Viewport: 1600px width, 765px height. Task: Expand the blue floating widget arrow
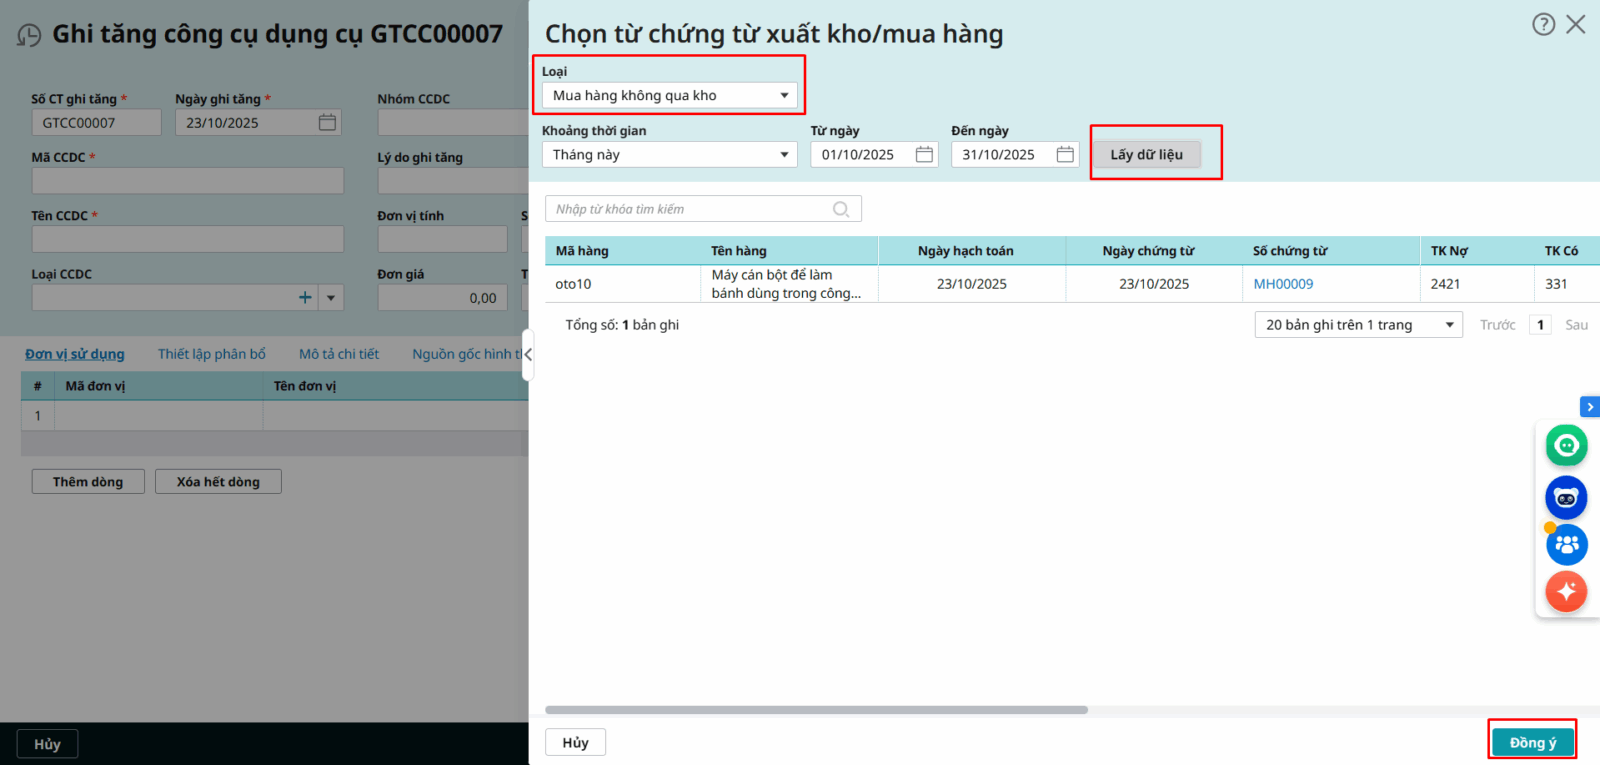coord(1590,407)
